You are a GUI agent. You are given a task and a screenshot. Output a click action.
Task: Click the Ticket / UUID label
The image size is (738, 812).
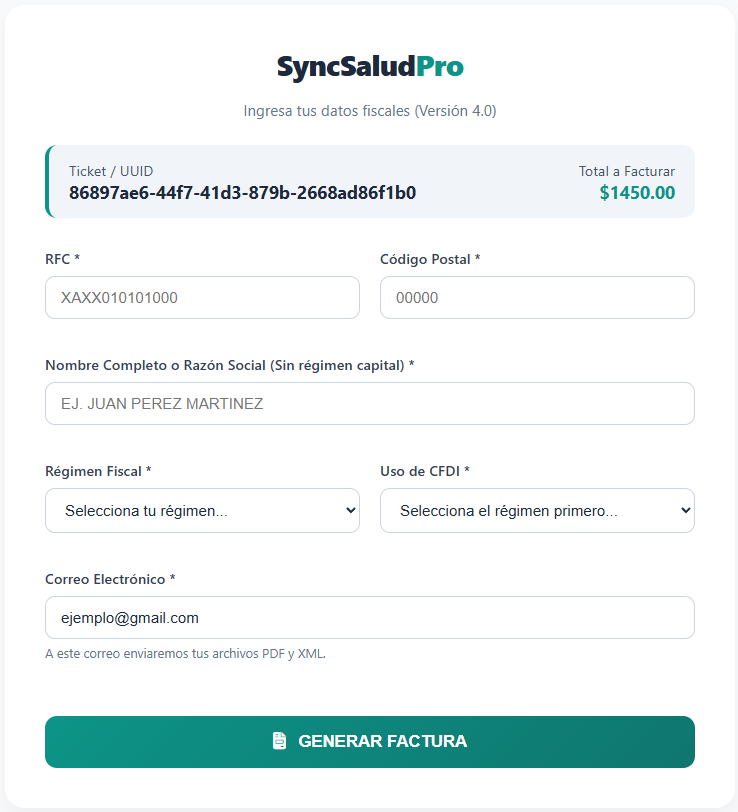[x=111, y=171]
